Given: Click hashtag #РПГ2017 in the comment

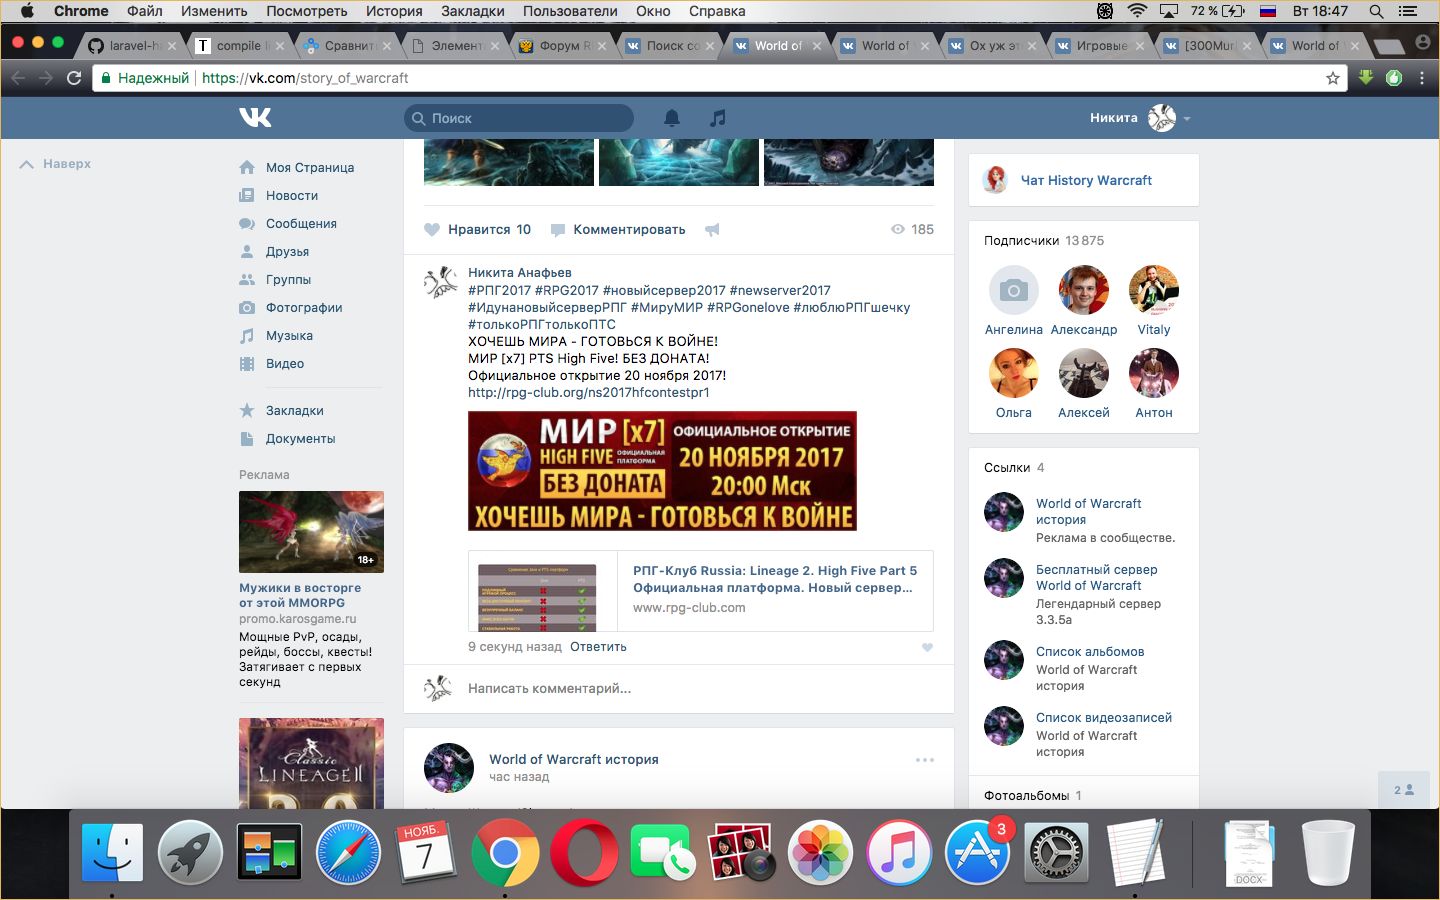Looking at the screenshot, I should click(x=500, y=290).
